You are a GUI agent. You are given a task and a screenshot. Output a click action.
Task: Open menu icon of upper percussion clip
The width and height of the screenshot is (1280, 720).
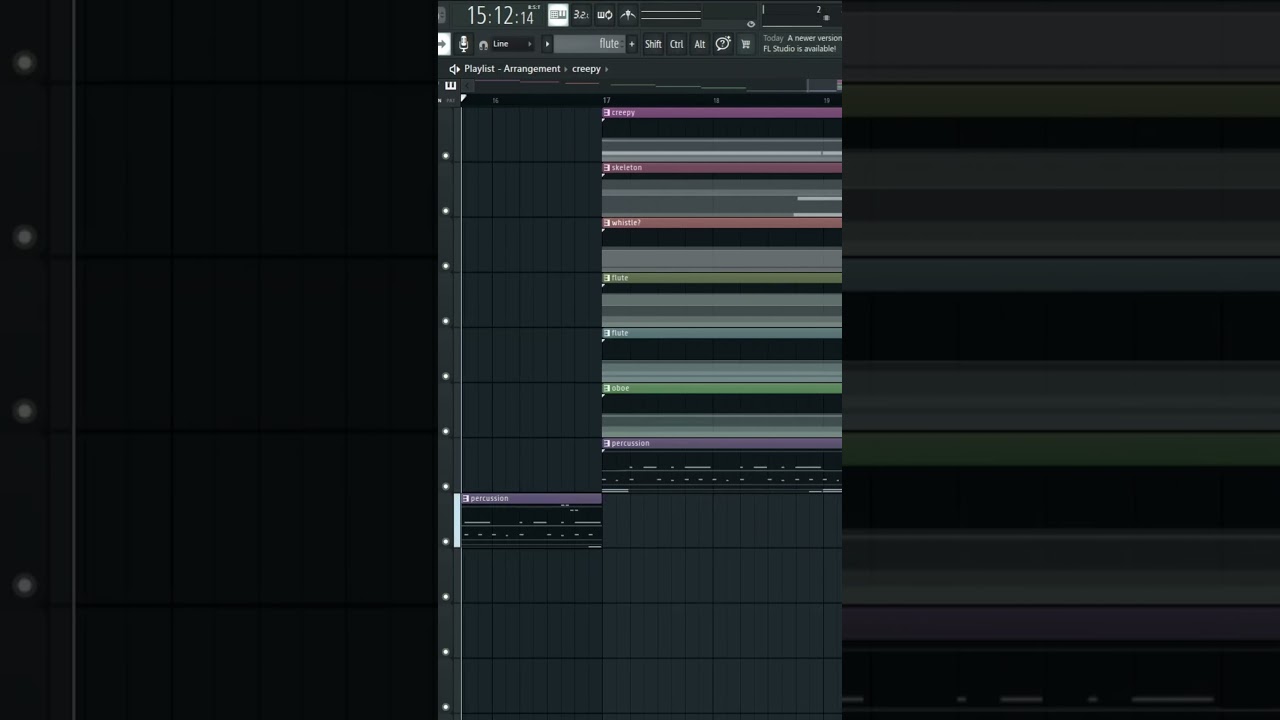pyautogui.click(x=607, y=443)
